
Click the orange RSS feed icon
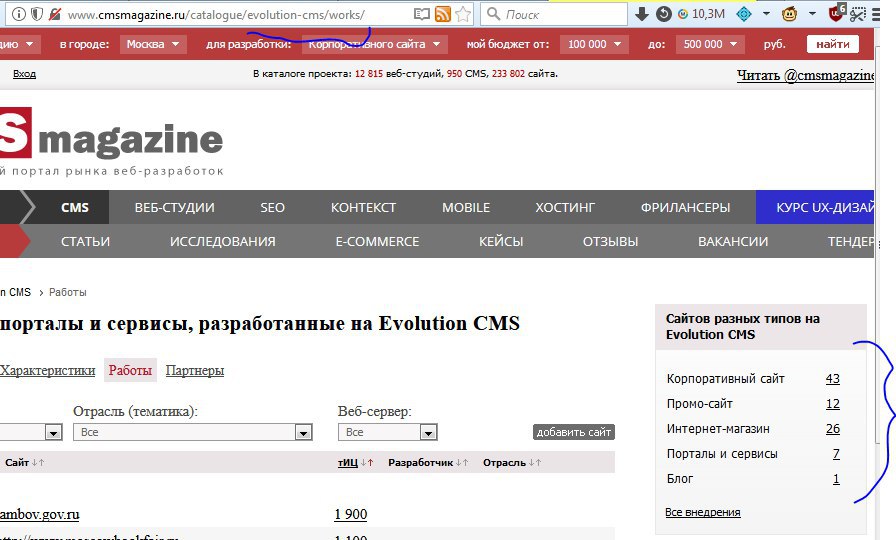coord(443,14)
